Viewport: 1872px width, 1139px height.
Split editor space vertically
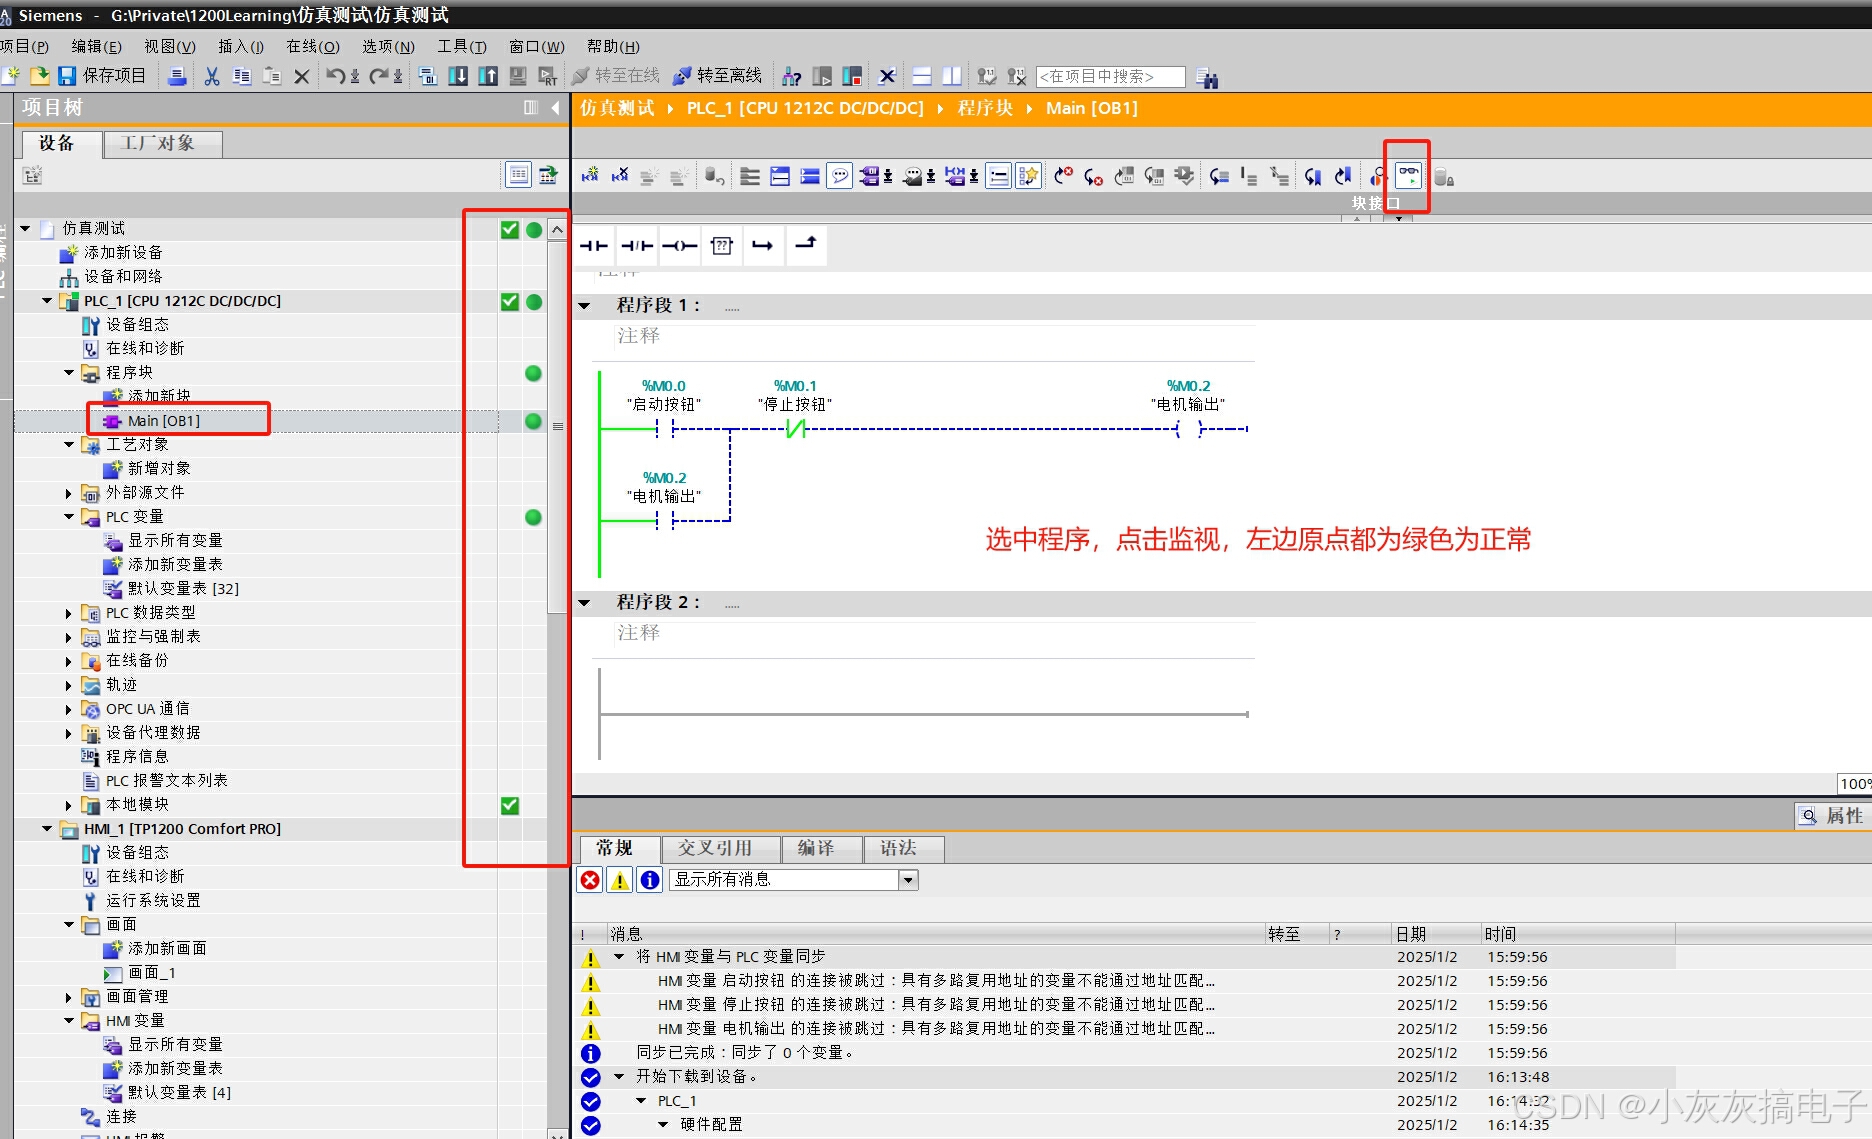pos(952,76)
